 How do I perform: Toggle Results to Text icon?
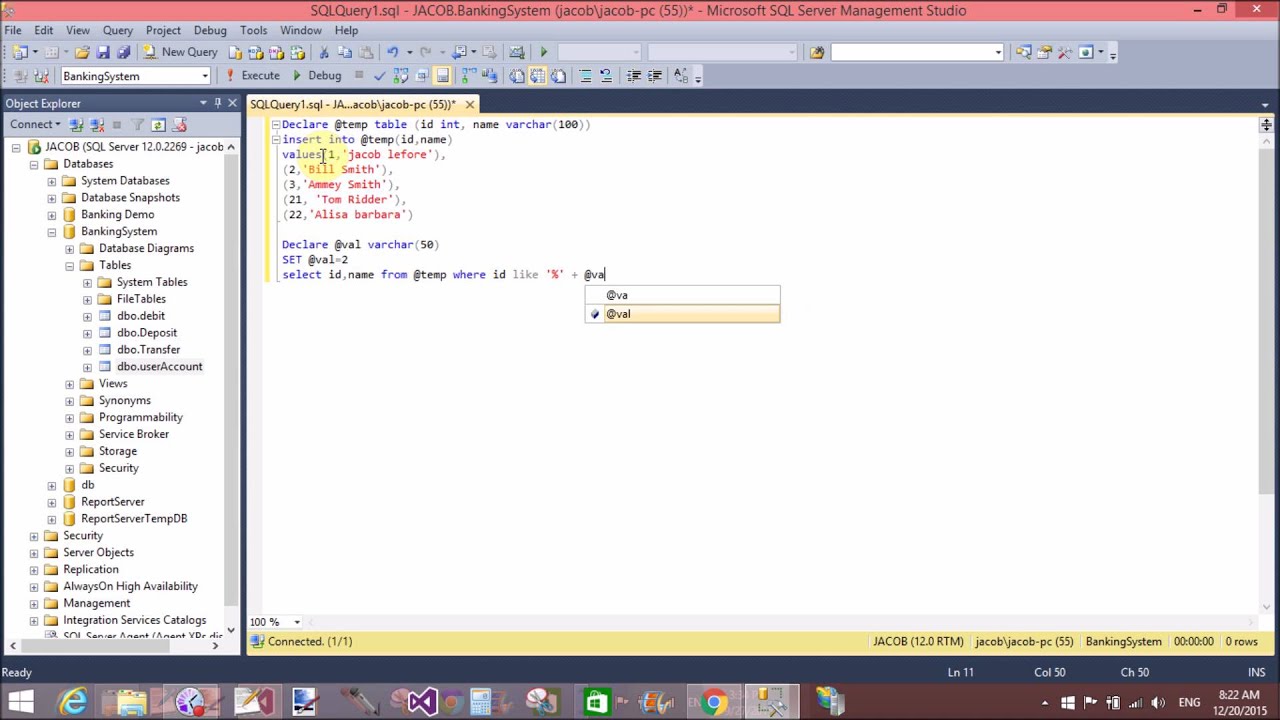pyautogui.click(x=516, y=76)
